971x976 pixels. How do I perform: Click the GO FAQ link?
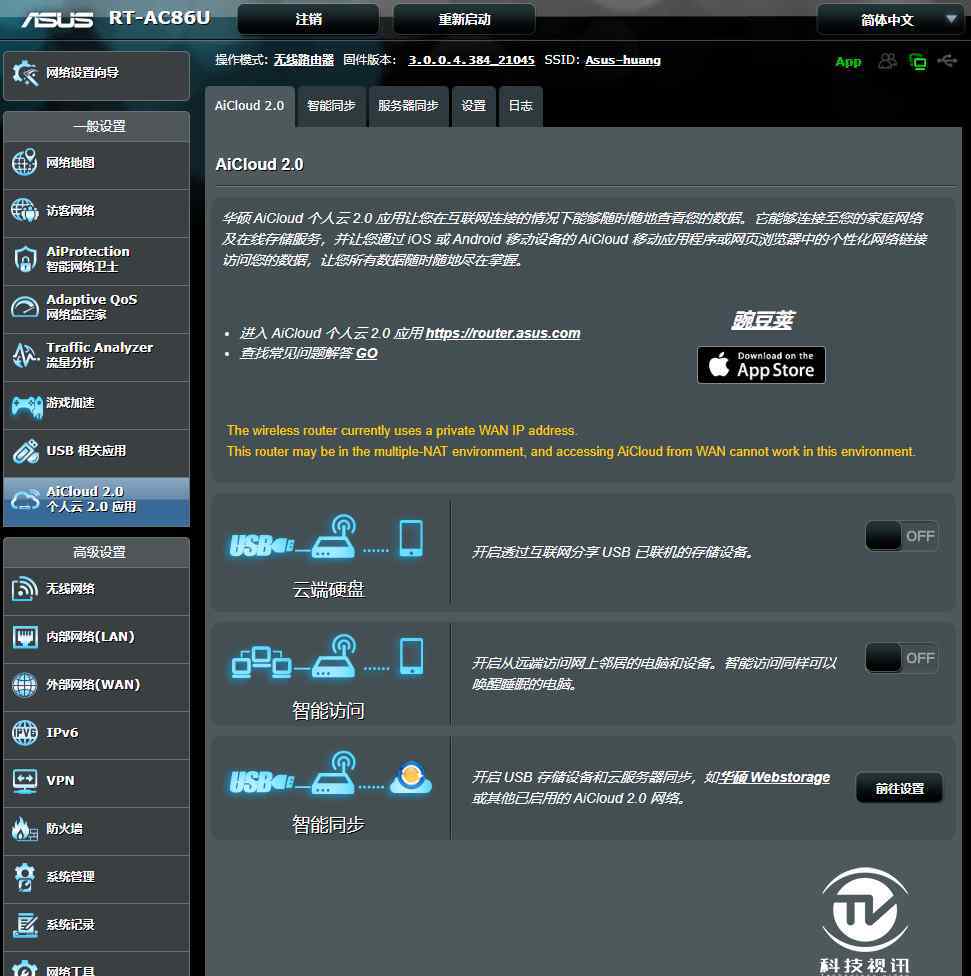(x=367, y=354)
